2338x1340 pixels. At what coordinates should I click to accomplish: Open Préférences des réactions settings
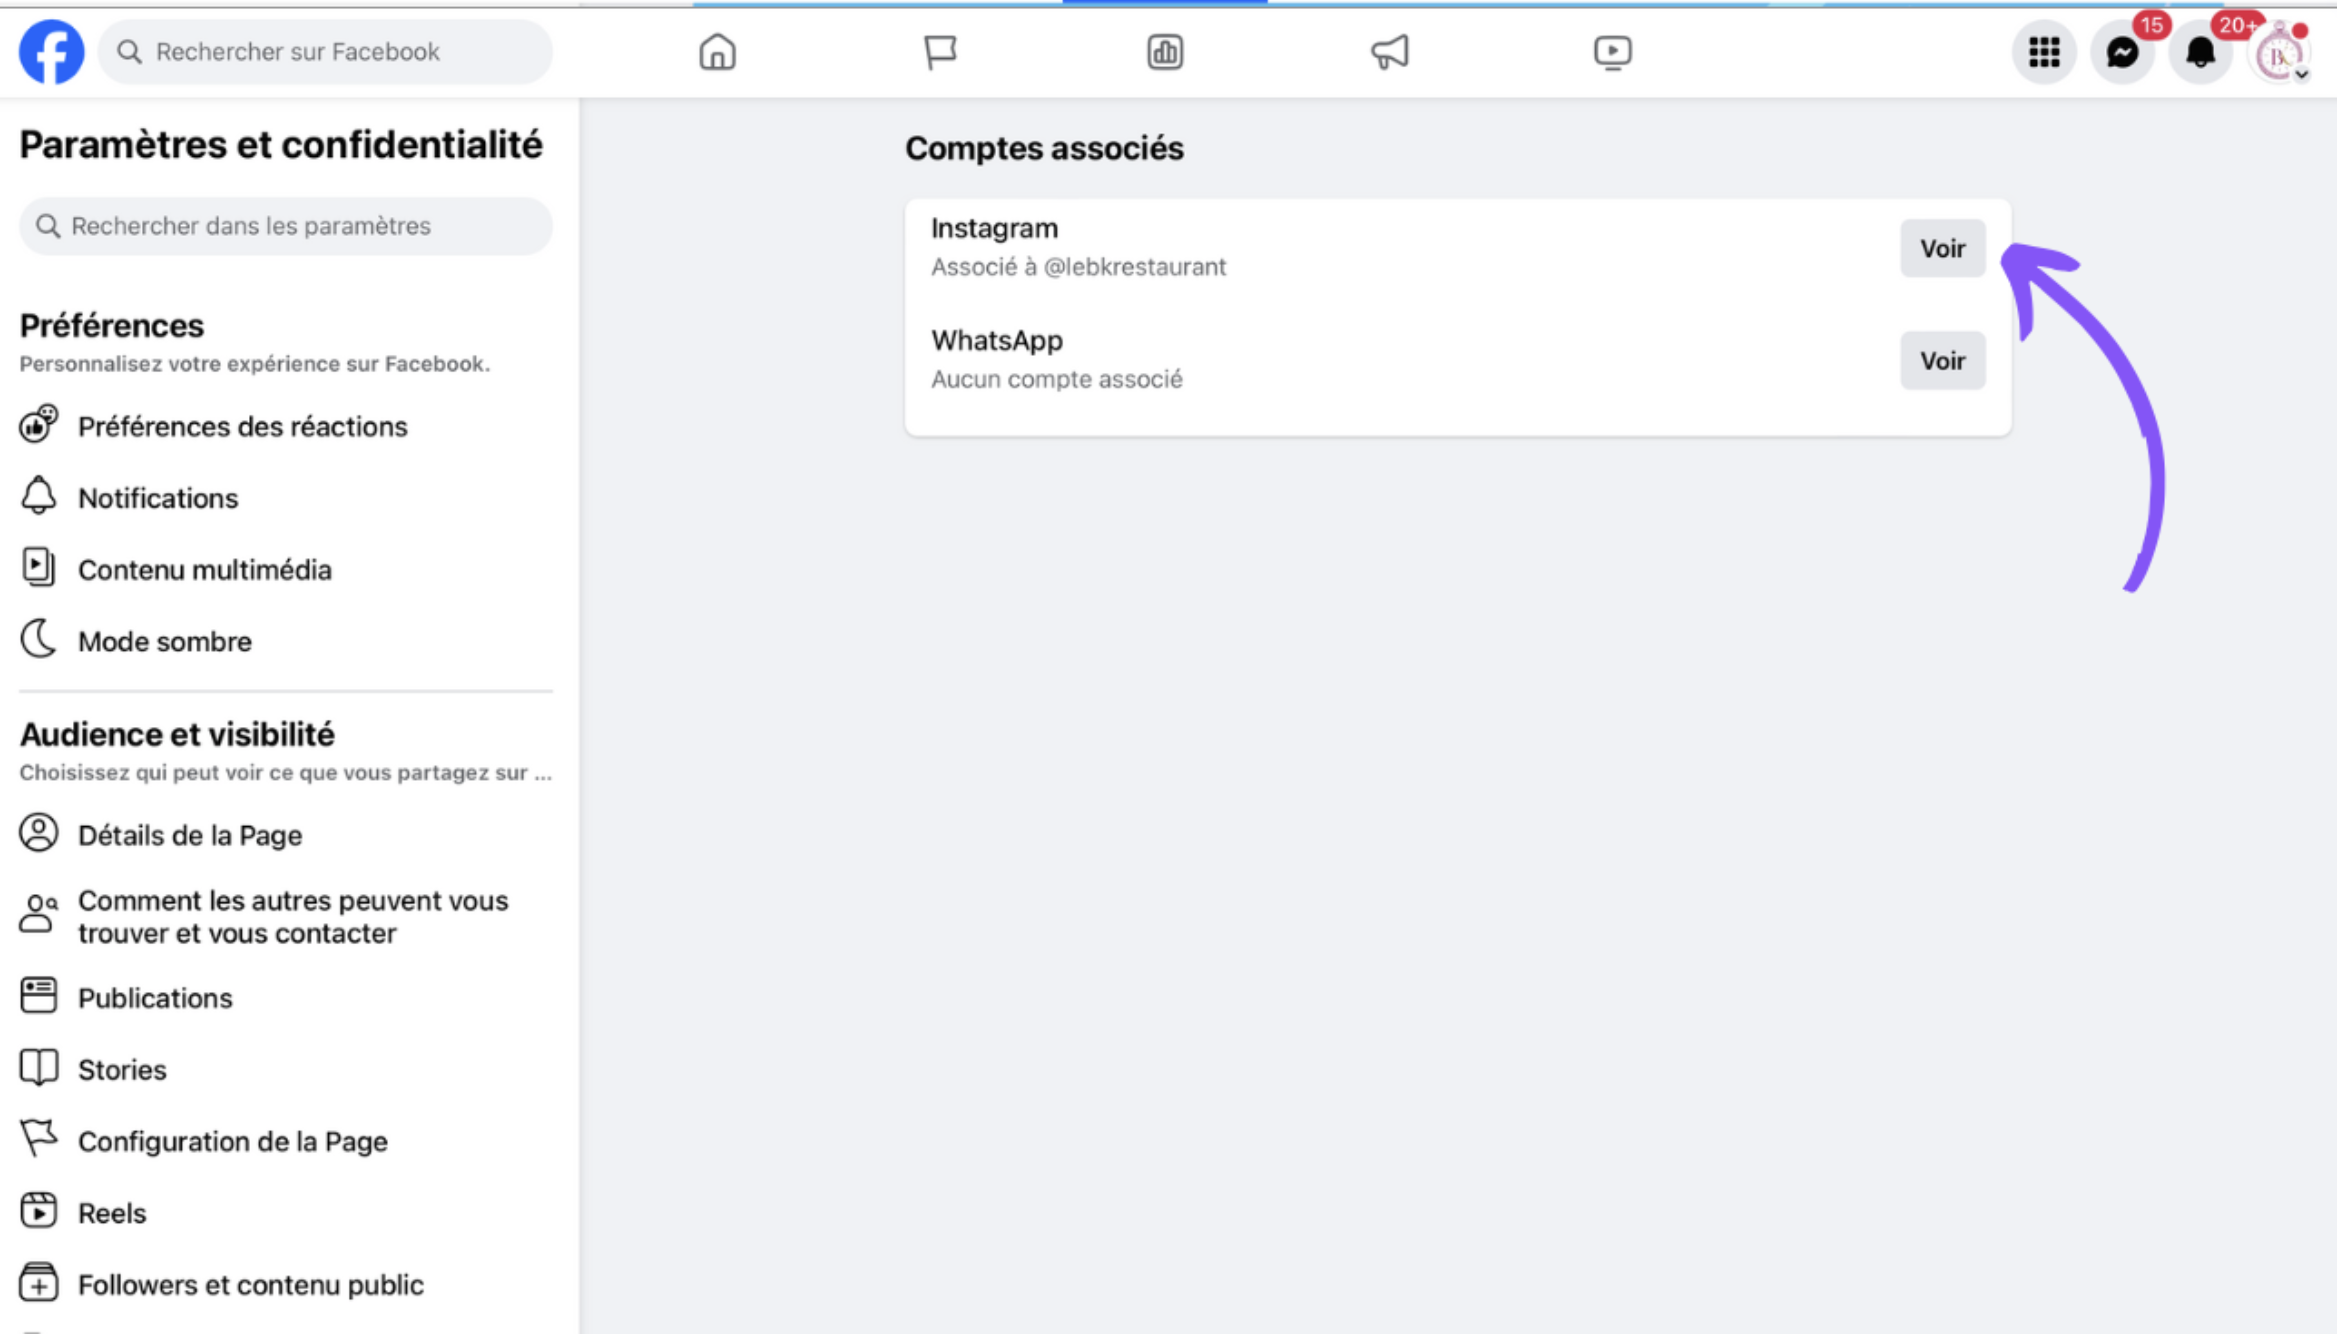click(286, 427)
